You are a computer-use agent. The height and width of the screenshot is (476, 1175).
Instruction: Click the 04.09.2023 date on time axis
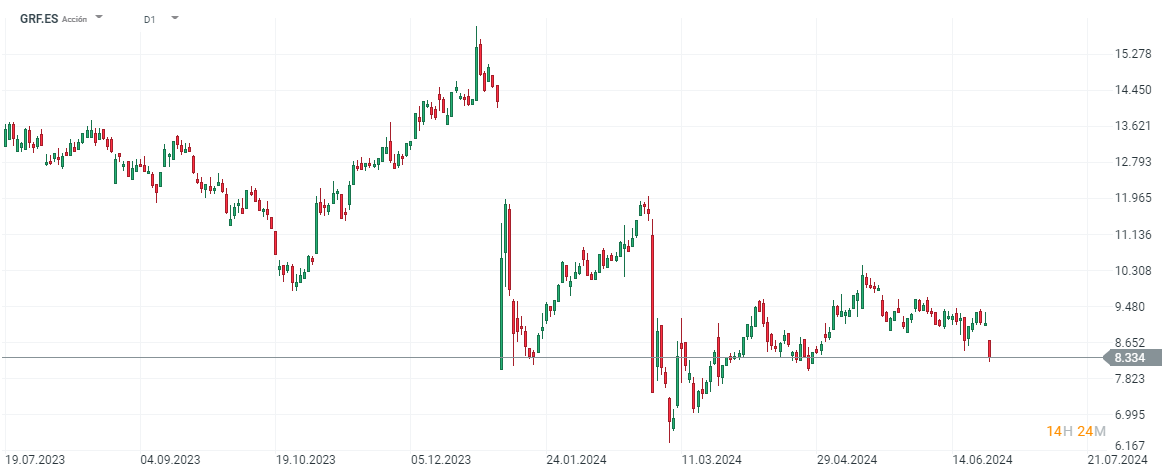tap(170, 460)
